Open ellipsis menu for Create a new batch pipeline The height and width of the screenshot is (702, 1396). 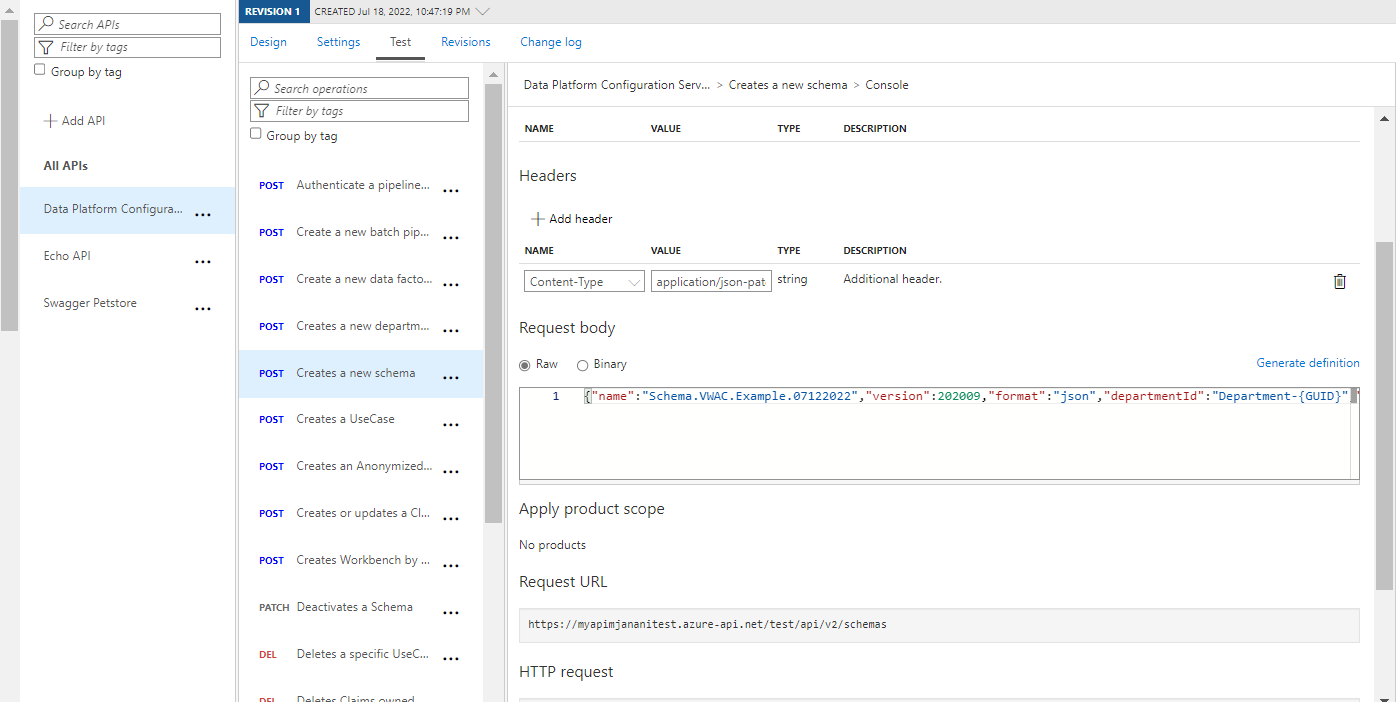[451, 238]
